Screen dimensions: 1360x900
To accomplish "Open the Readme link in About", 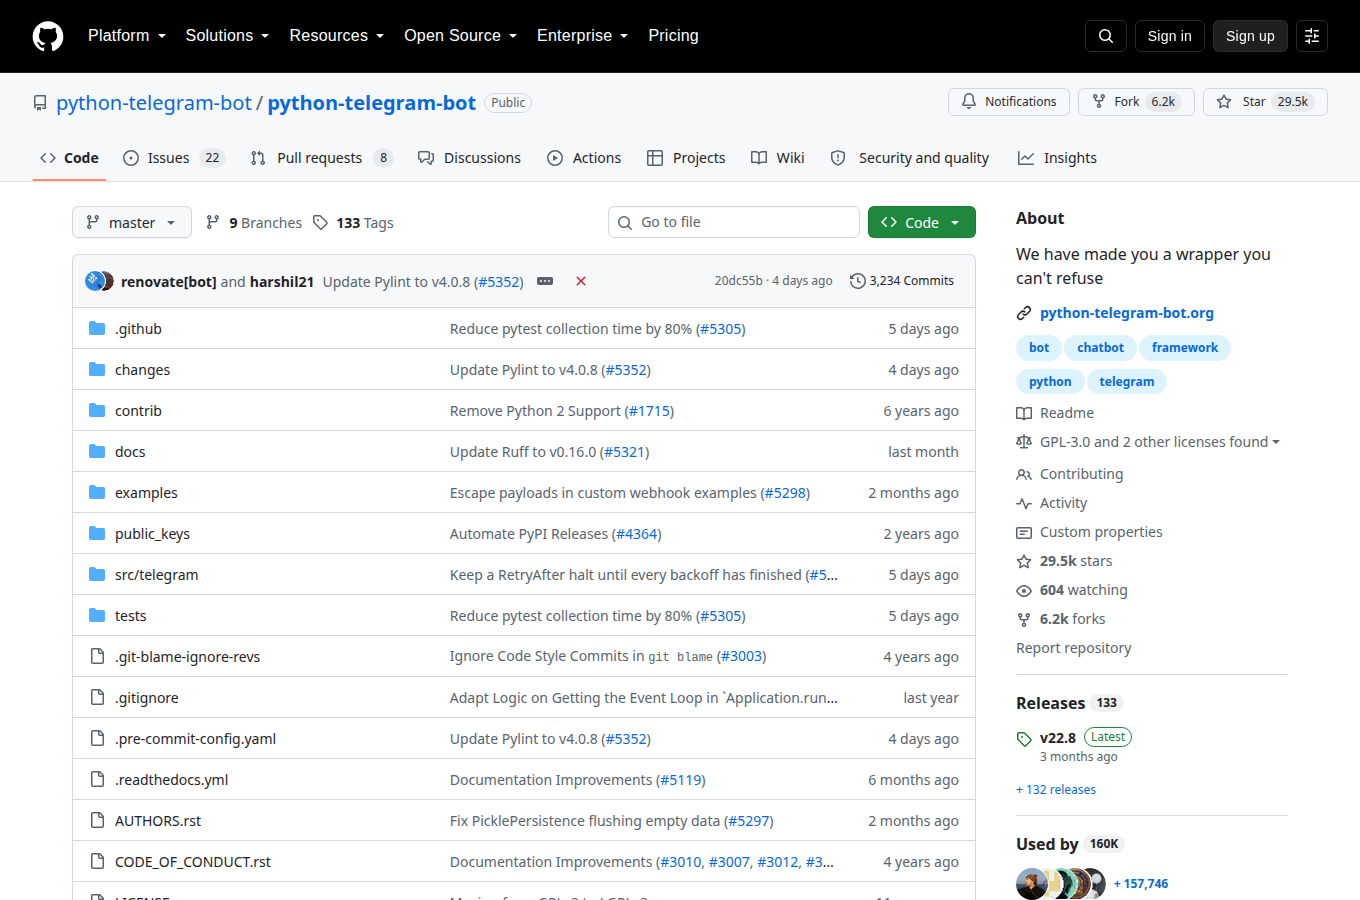I will [1055, 413].
